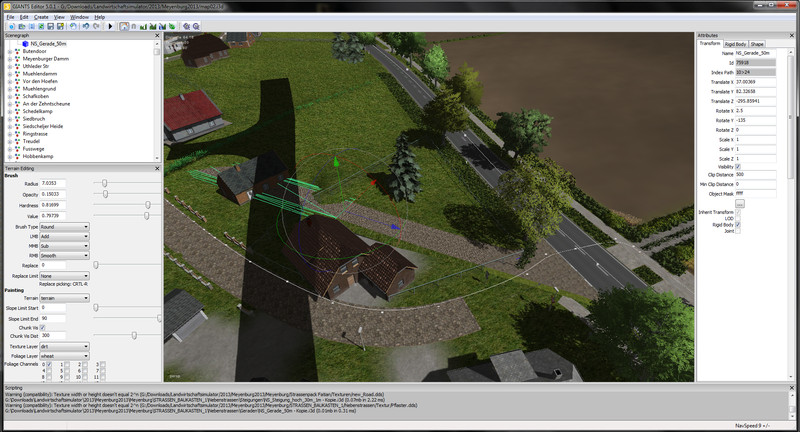This screenshot has height=432, width=800.
Task: Adjust the Radius slider handle
Action: pos(105,183)
